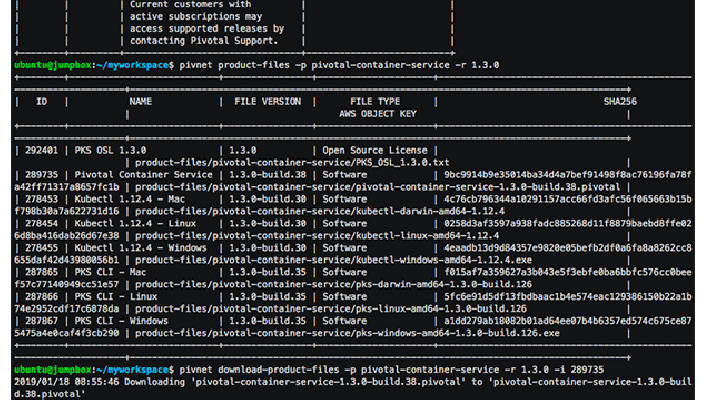The width and height of the screenshot is (712, 400).
Task: Click the name Kubectl 1.12.4 - Mac
Action: coord(129,199)
